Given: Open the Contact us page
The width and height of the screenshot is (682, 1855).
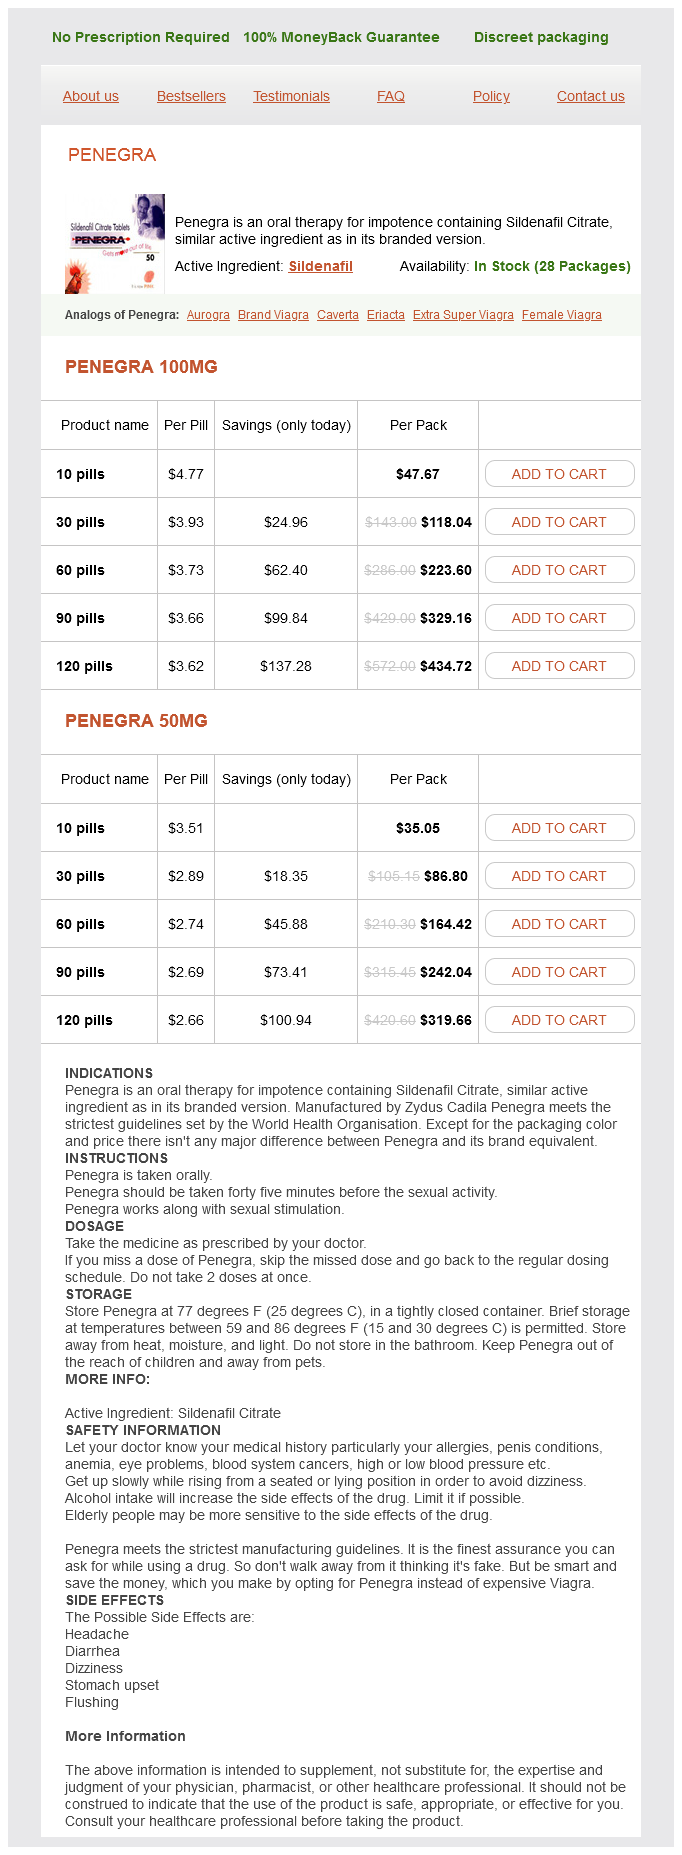Looking at the screenshot, I should tap(591, 96).
